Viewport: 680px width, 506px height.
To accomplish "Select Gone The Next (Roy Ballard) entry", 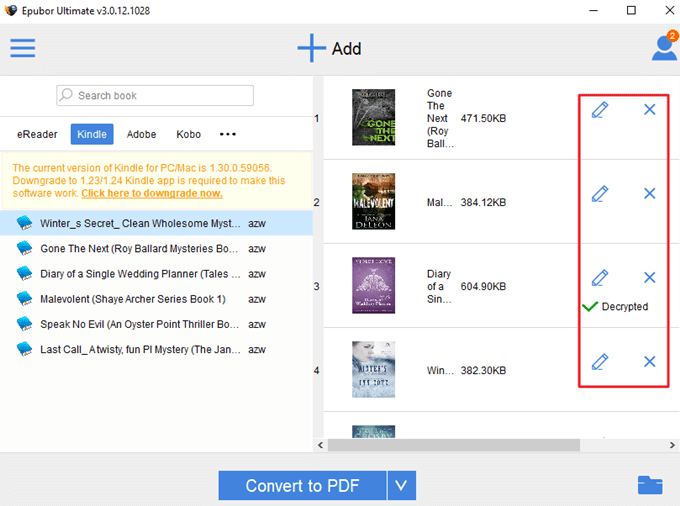I will (x=156, y=248).
